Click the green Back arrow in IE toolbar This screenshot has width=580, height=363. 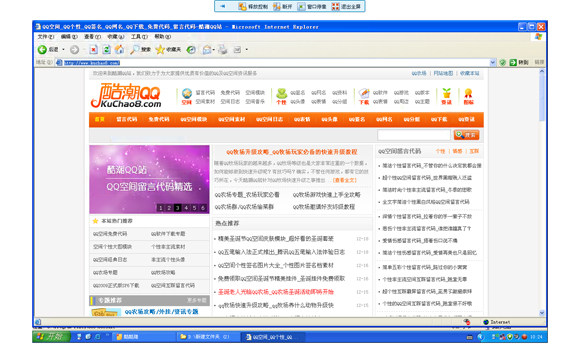(42, 49)
